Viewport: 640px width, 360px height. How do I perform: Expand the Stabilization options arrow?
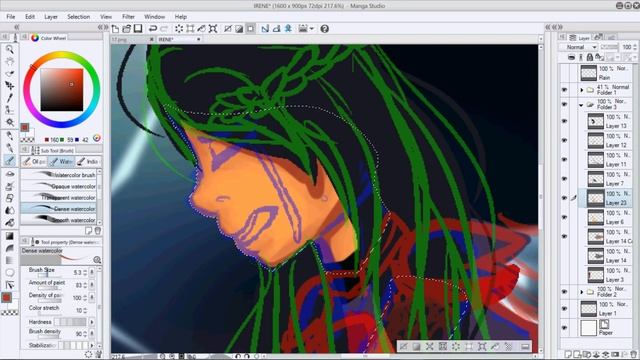point(92,345)
